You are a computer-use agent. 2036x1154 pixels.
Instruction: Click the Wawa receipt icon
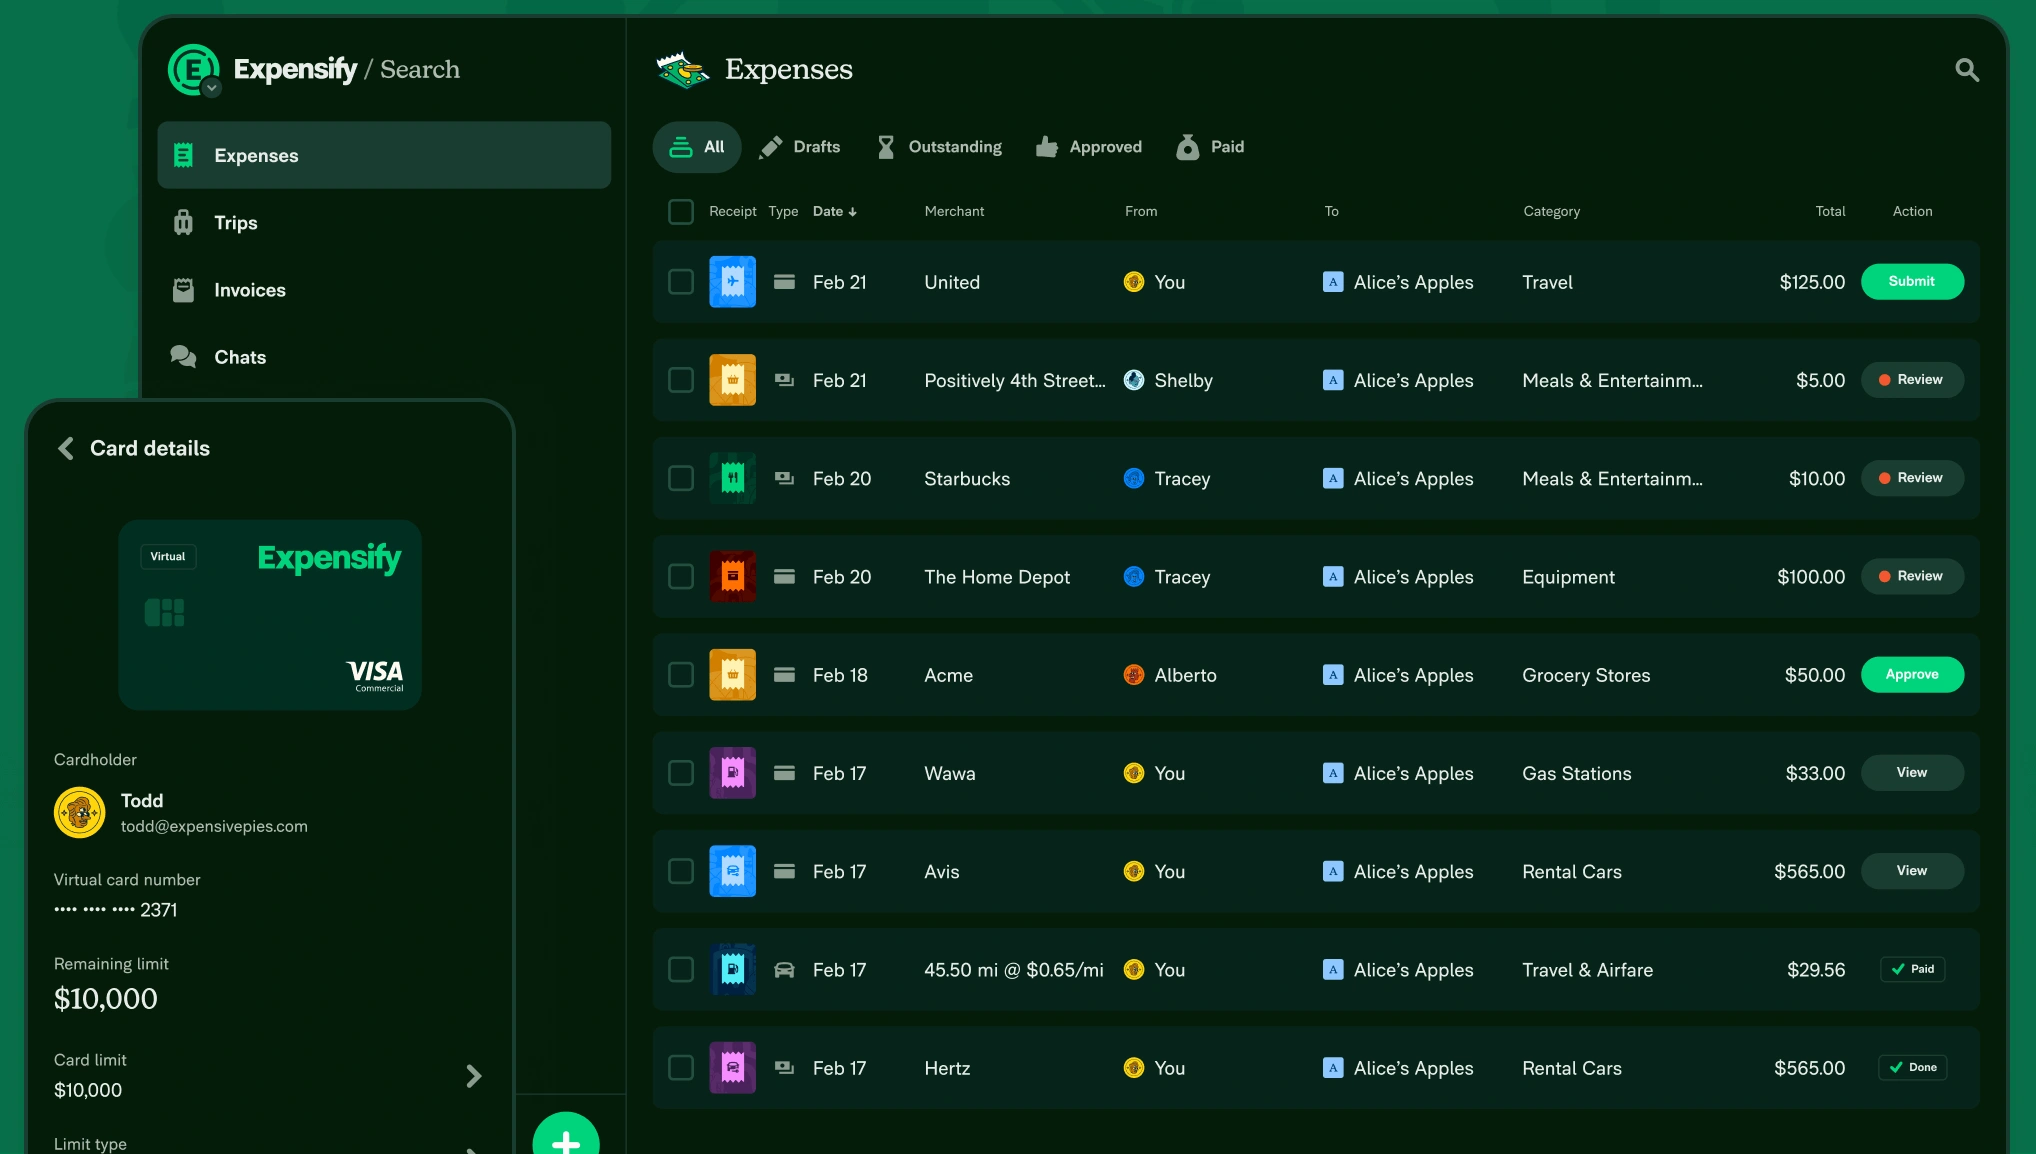(732, 773)
